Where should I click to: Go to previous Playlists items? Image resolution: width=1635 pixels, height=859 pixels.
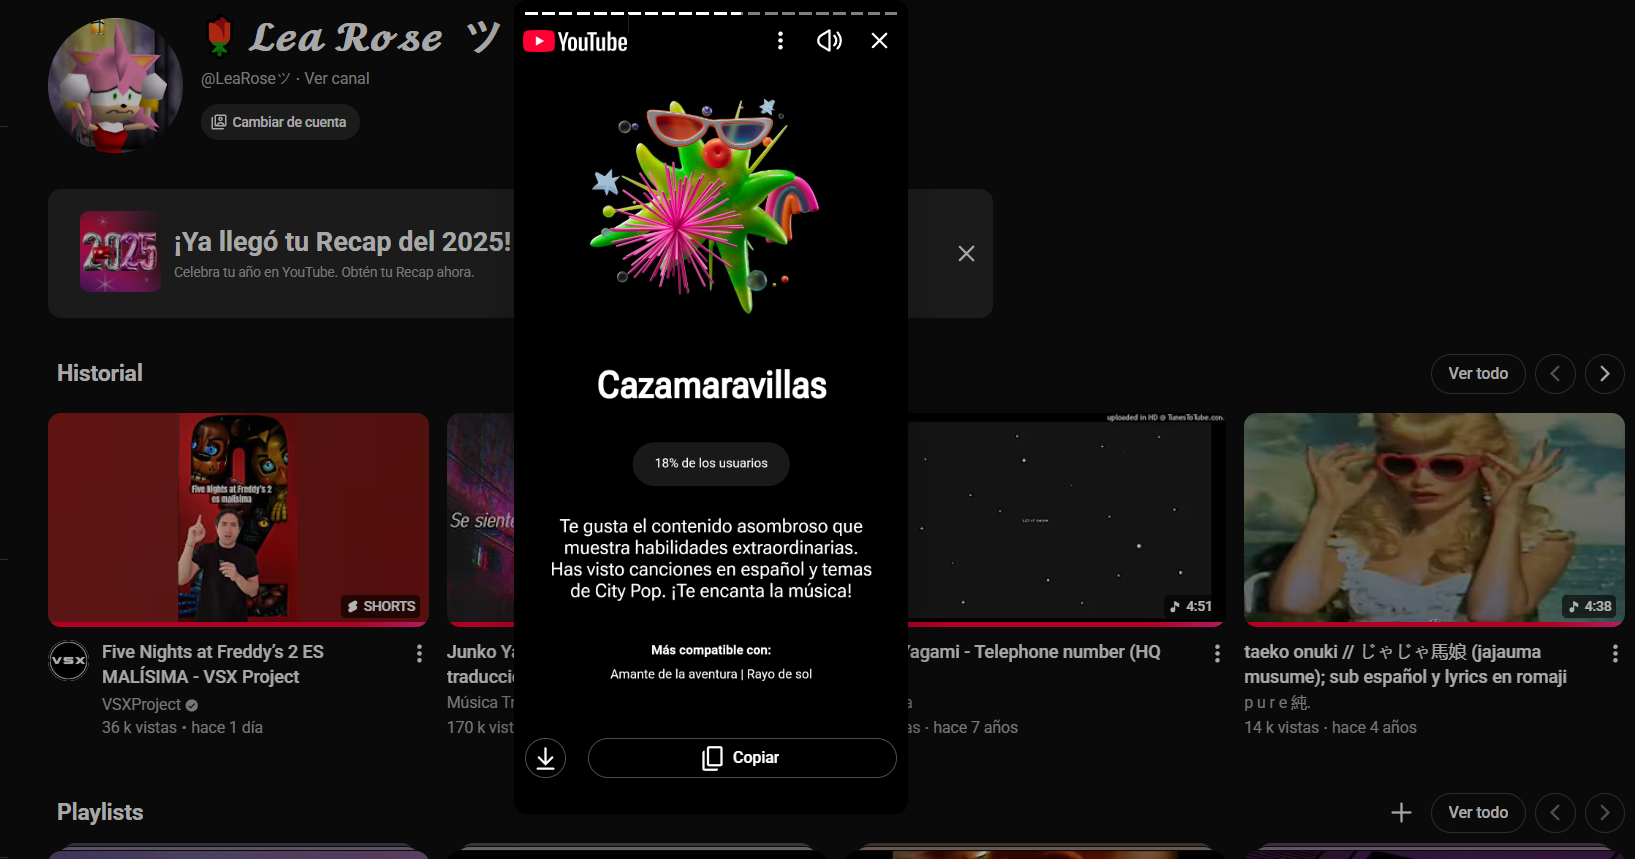coord(1555,813)
